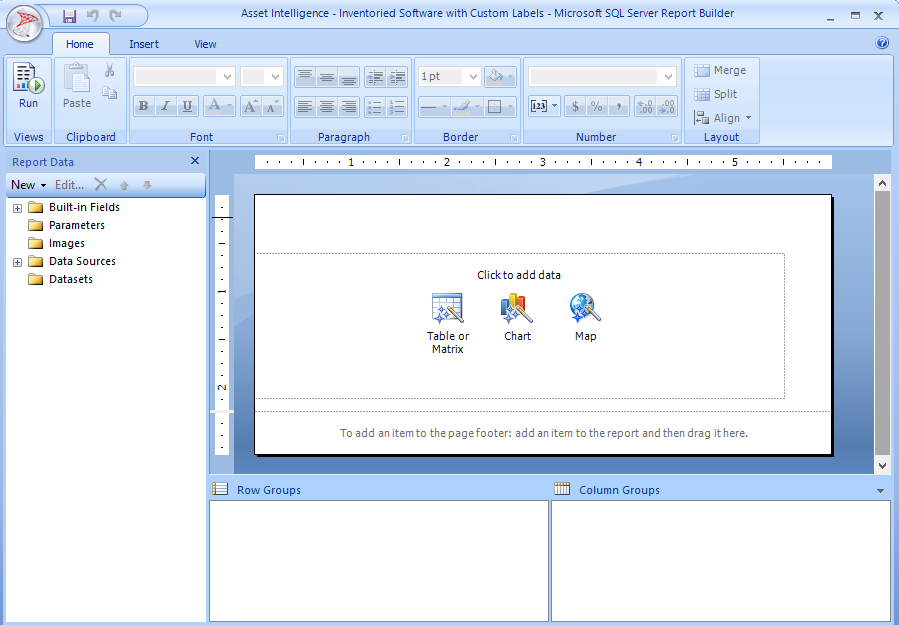The width and height of the screenshot is (899, 625).
Task: Expand the Data Sources tree node
Action: [x=17, y=262]
